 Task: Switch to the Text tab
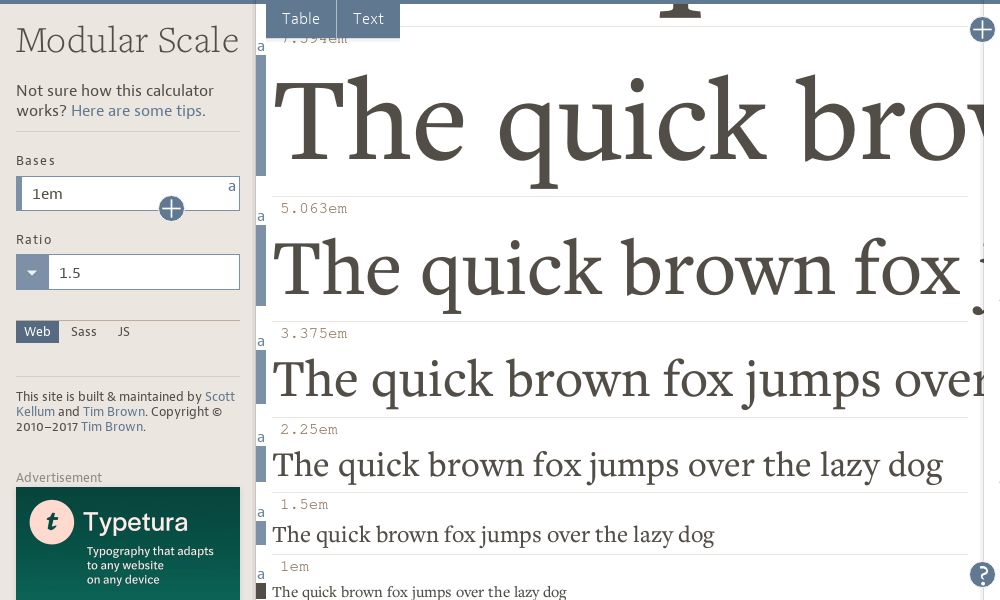[368, 19]
